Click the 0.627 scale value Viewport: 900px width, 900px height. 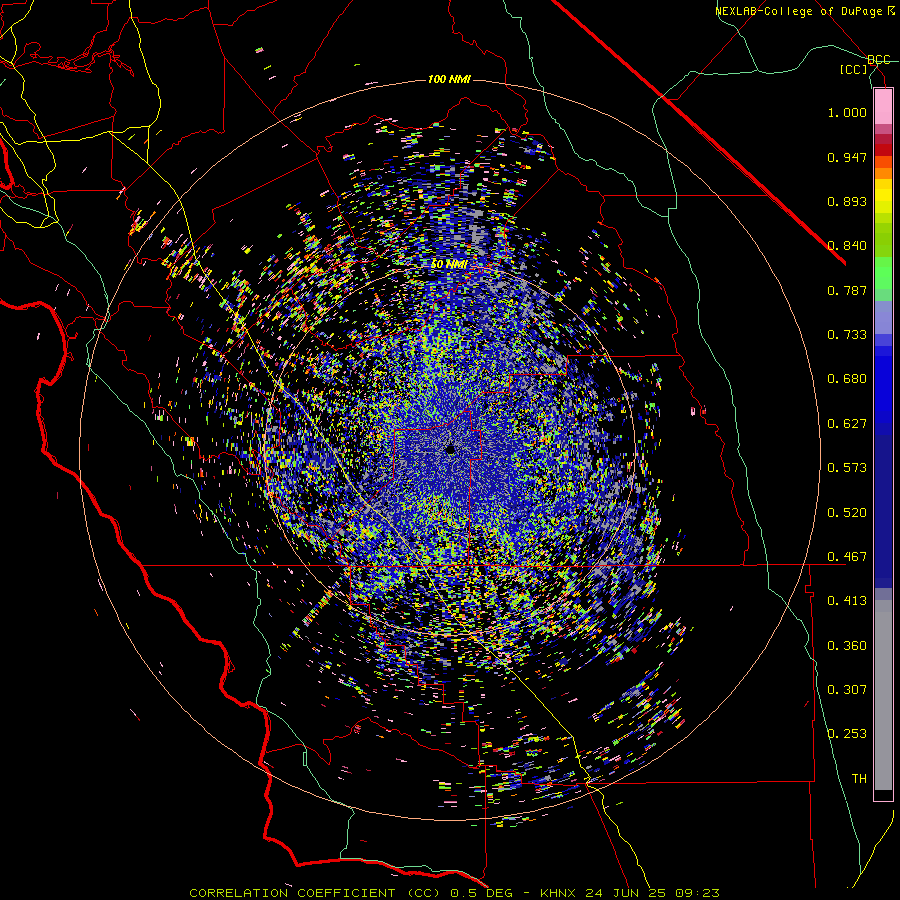tap(847, 424)
